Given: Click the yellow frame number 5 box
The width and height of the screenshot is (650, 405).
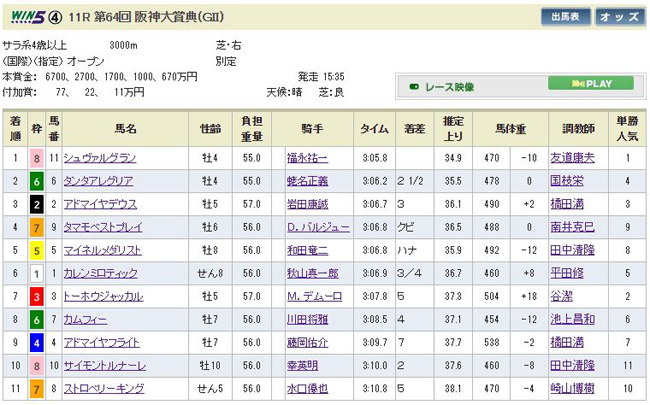Looking at the screenshot, I should click(x=37, y=250).
